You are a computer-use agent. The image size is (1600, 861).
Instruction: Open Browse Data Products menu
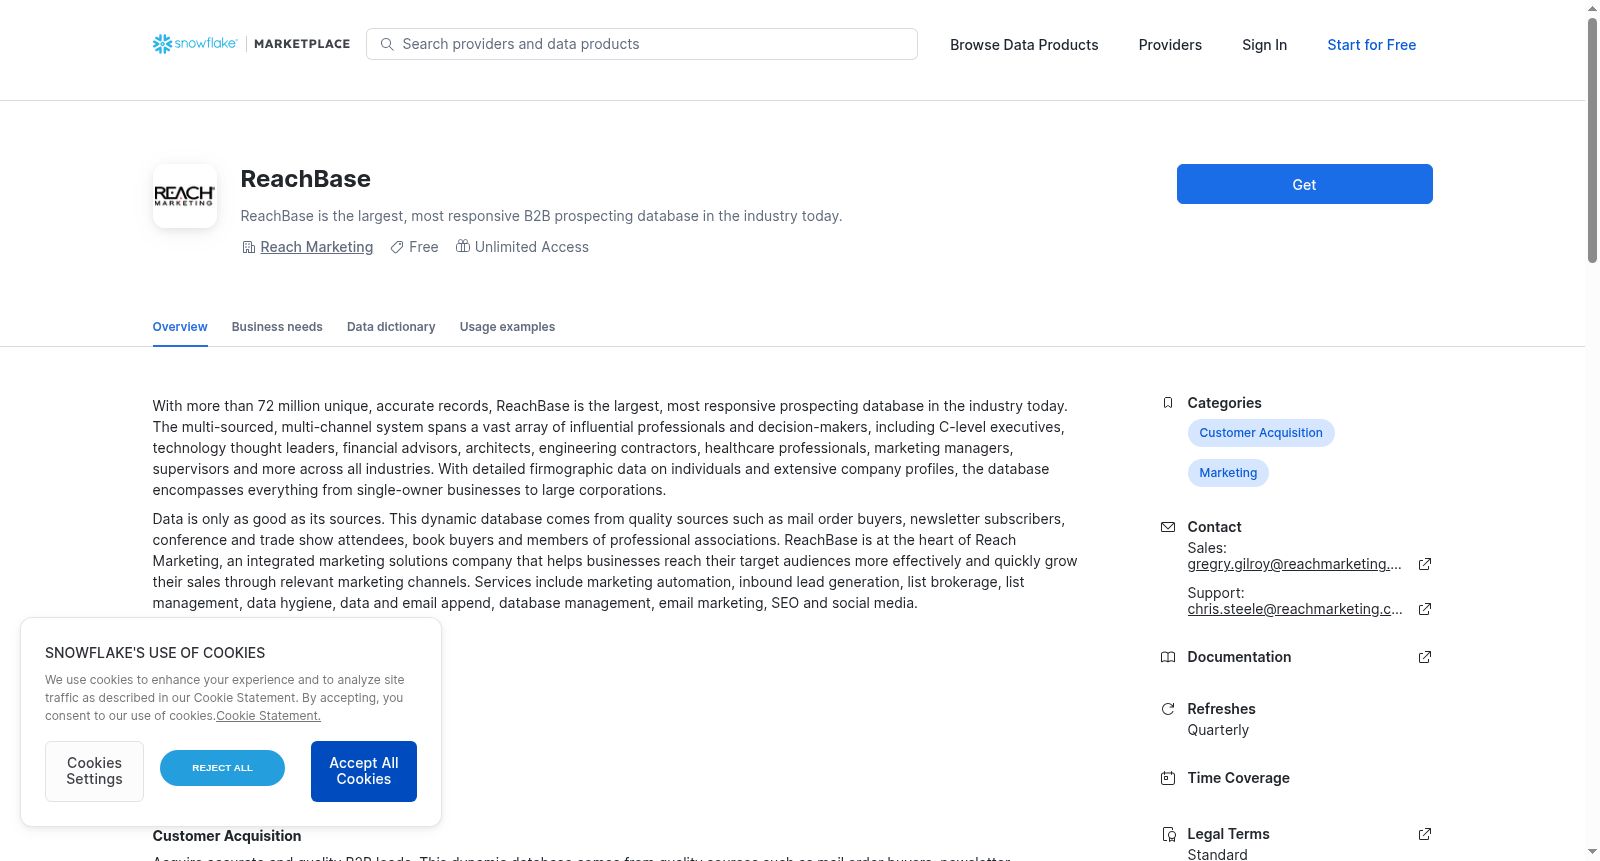pos(1024,45)
